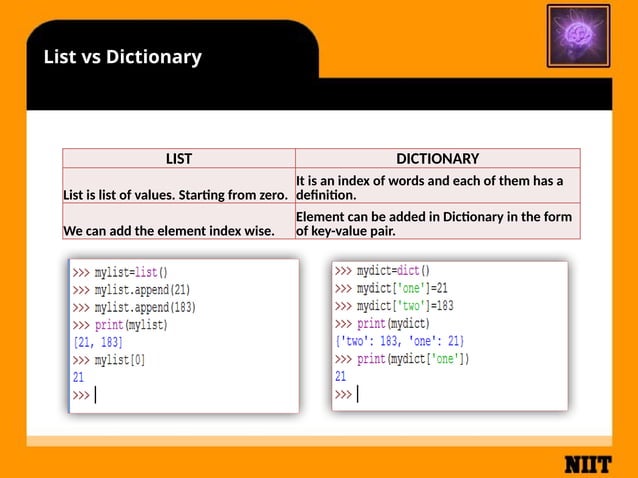Click output "{'two': 183, 'one': 21}"

[x=400, y=341]
